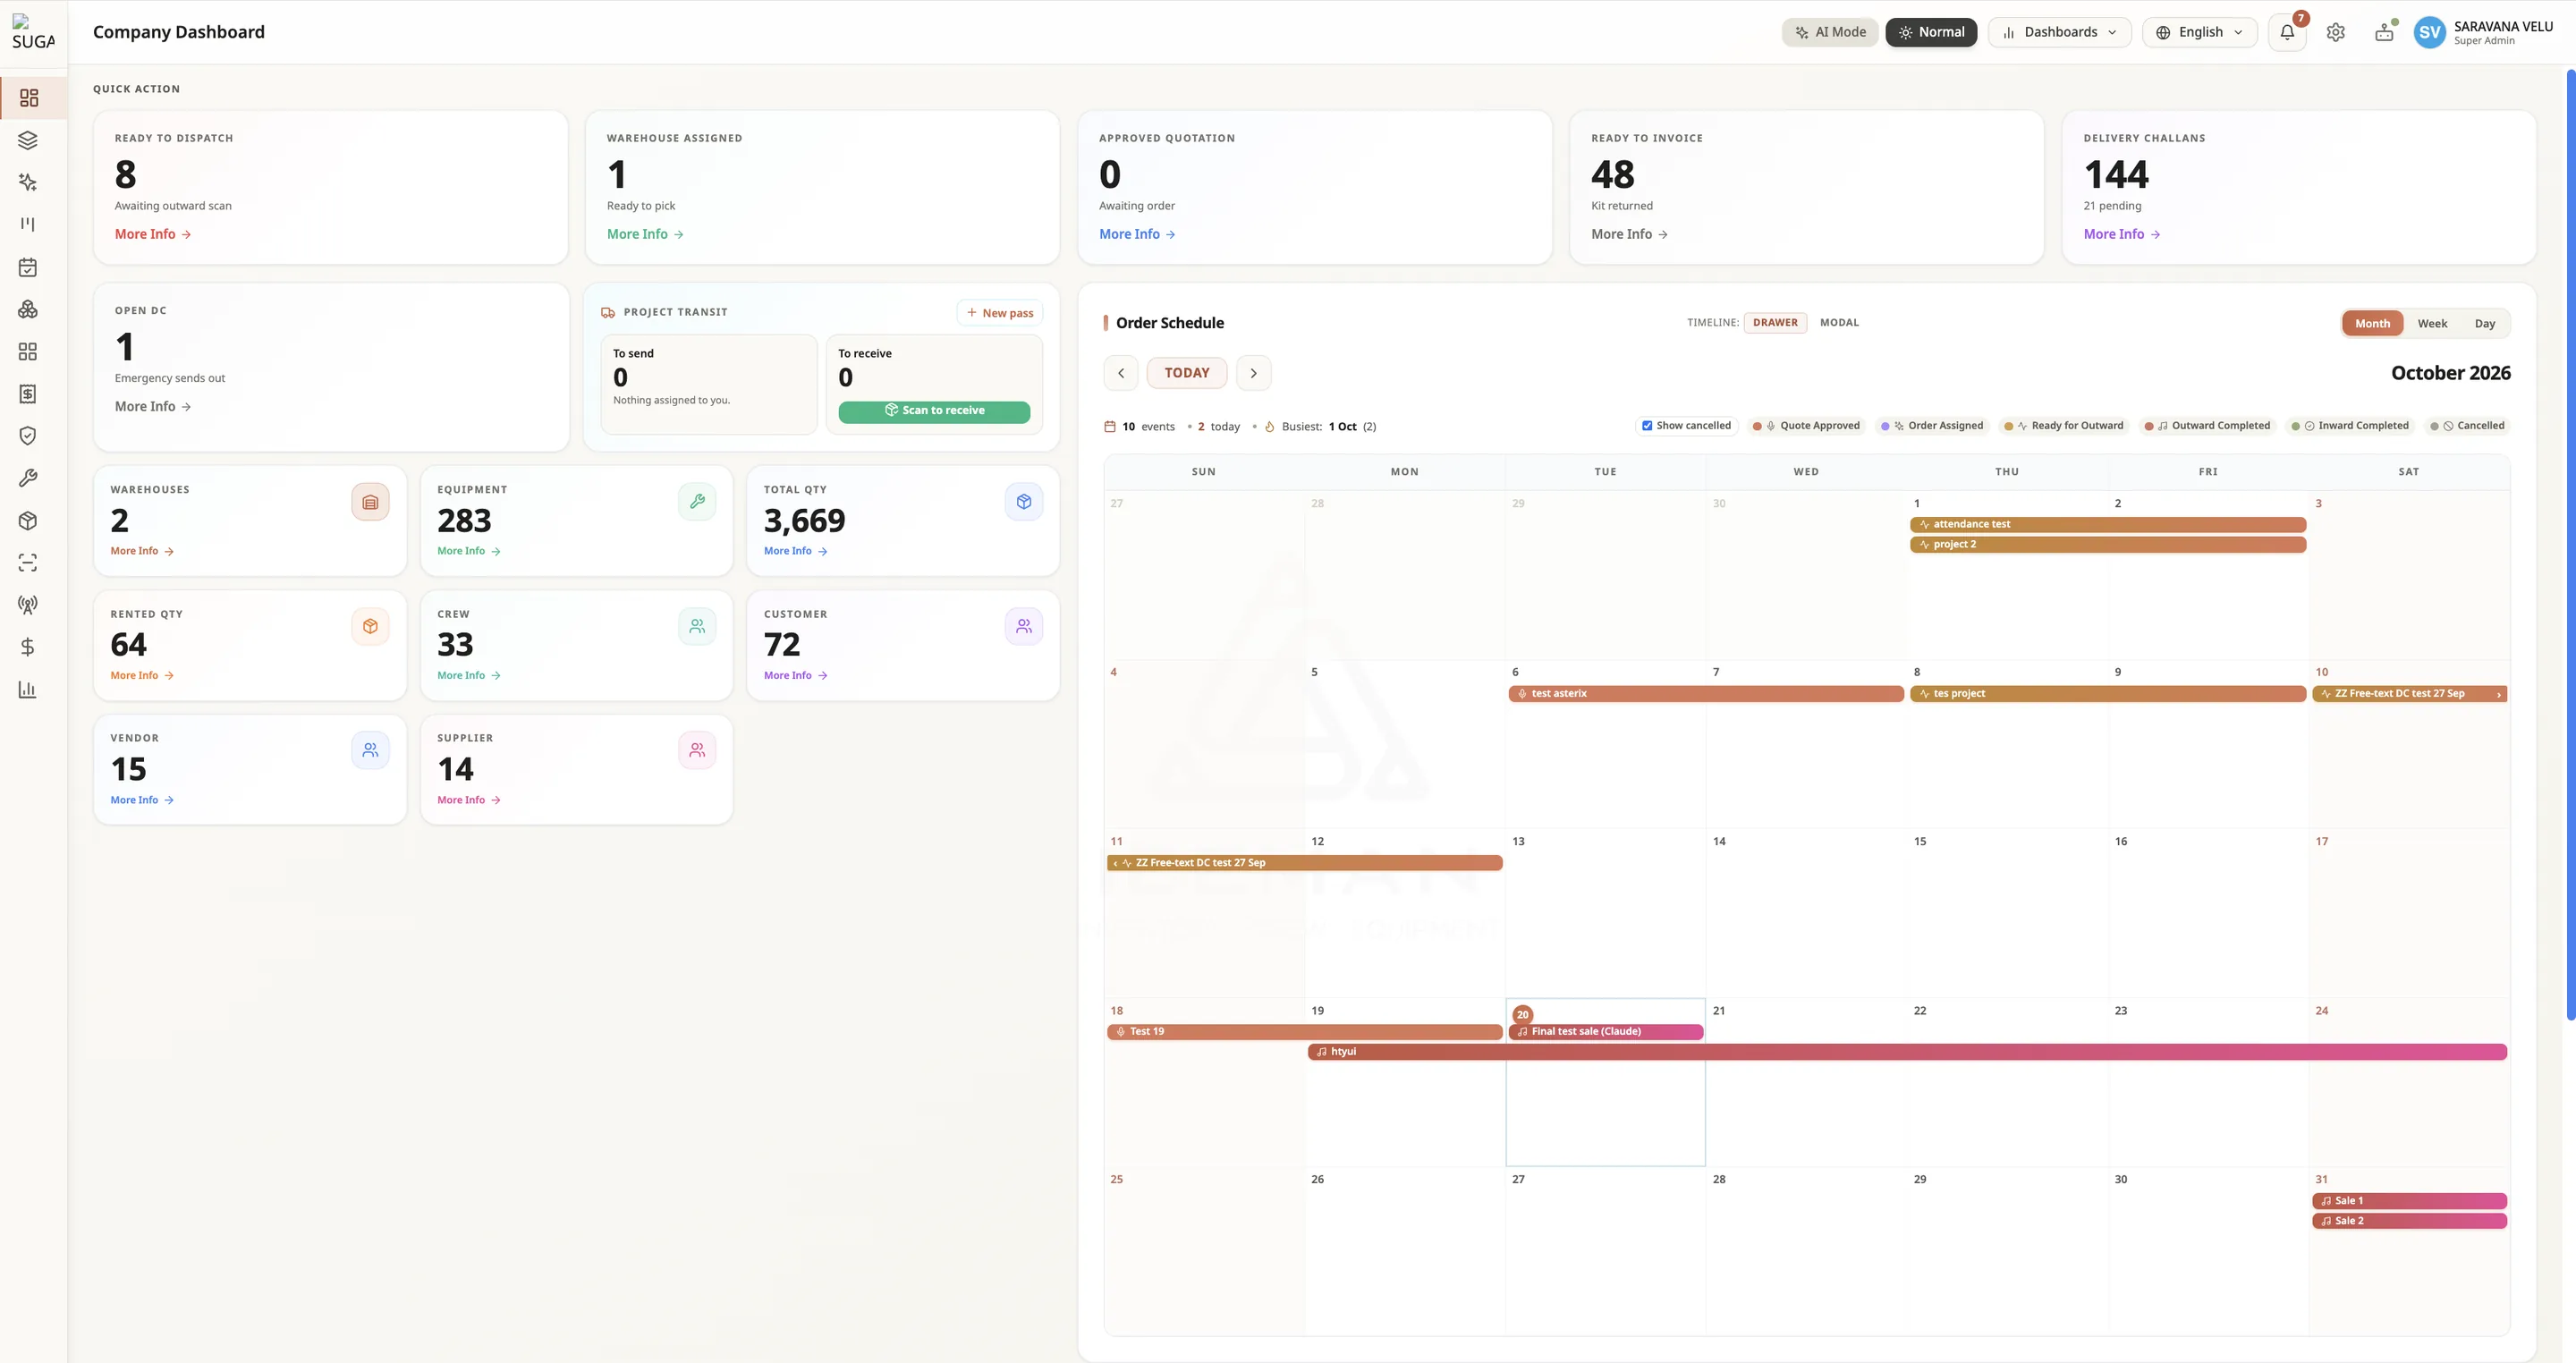Viewport: 2576px width, 1363px height.
Task: Click the scan frame icon in the sidebar
Action: (x=28, y=563)
